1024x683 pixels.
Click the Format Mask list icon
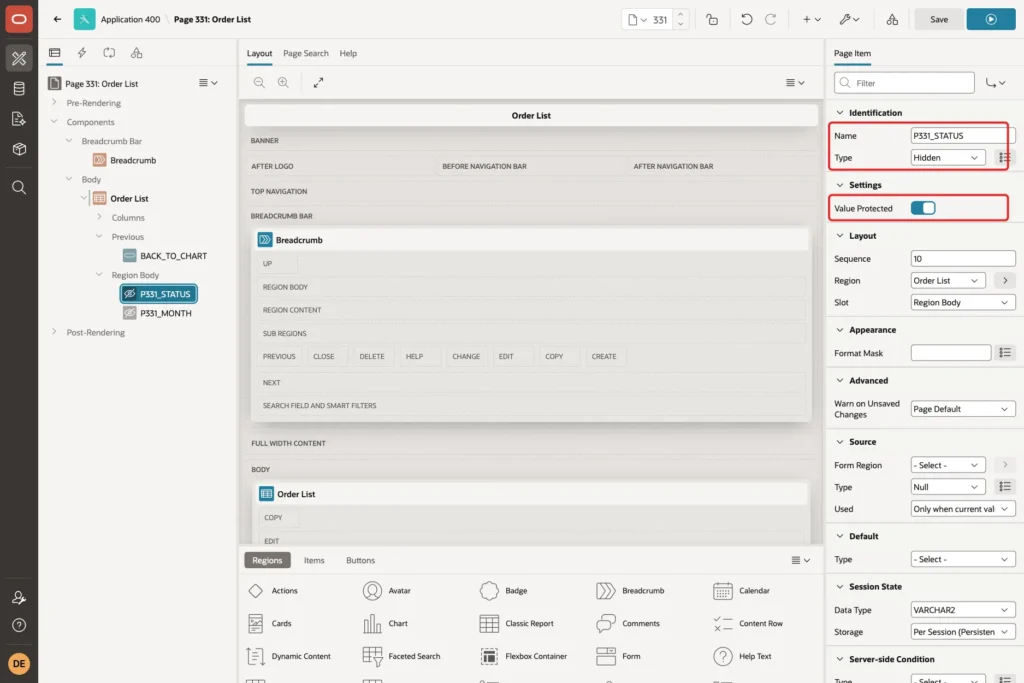[x=1004, y=353]
